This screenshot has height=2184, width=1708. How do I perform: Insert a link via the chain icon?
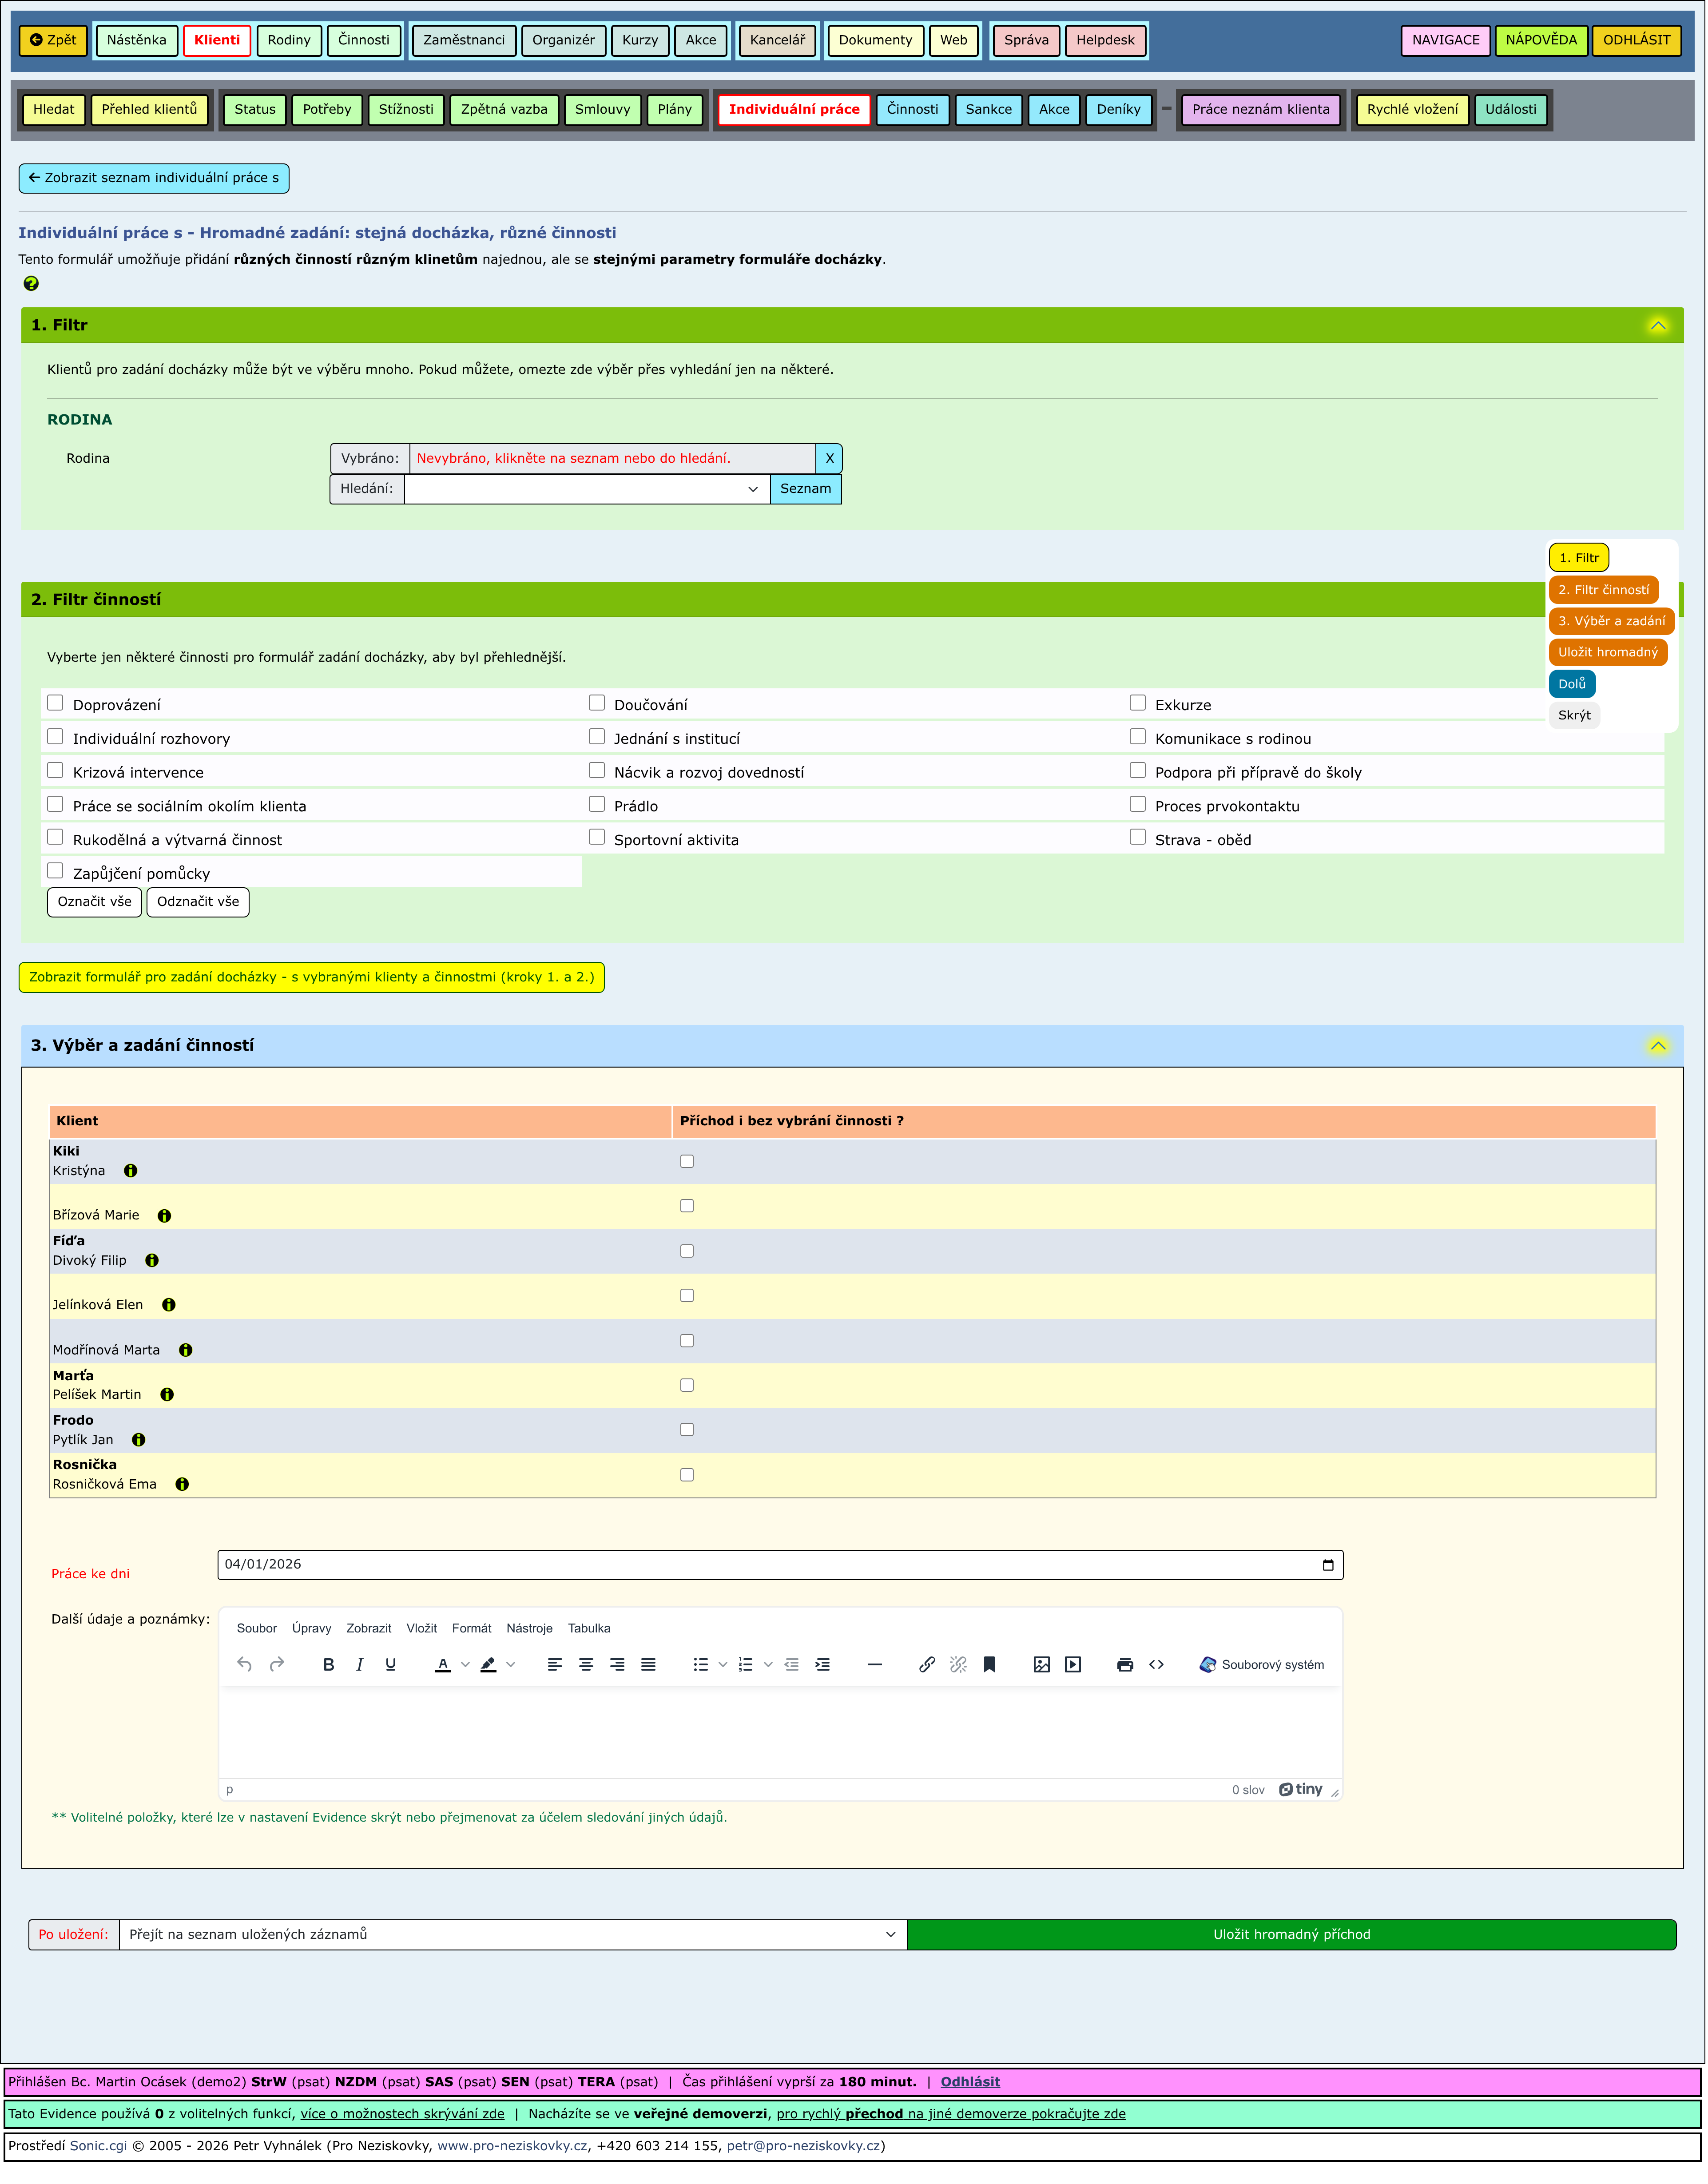point(927,1665)
